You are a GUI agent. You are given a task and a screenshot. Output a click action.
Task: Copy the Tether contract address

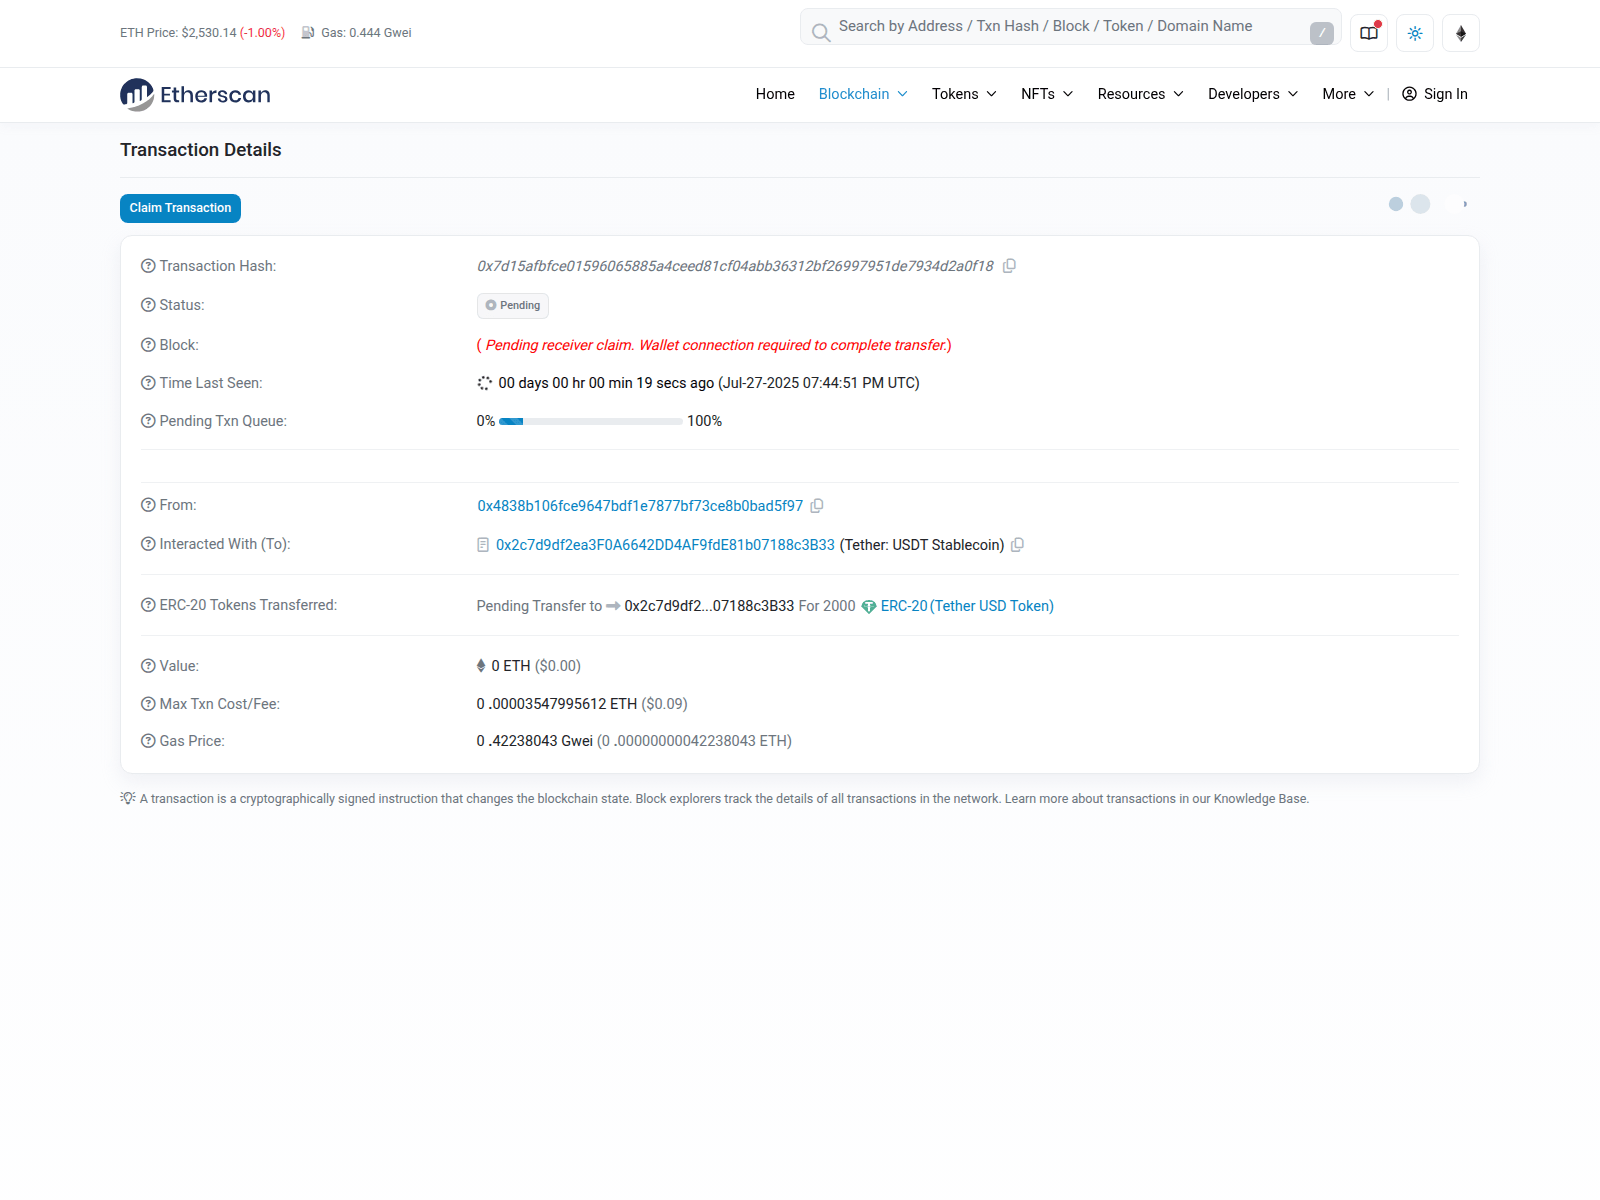tap(1018, 545)
